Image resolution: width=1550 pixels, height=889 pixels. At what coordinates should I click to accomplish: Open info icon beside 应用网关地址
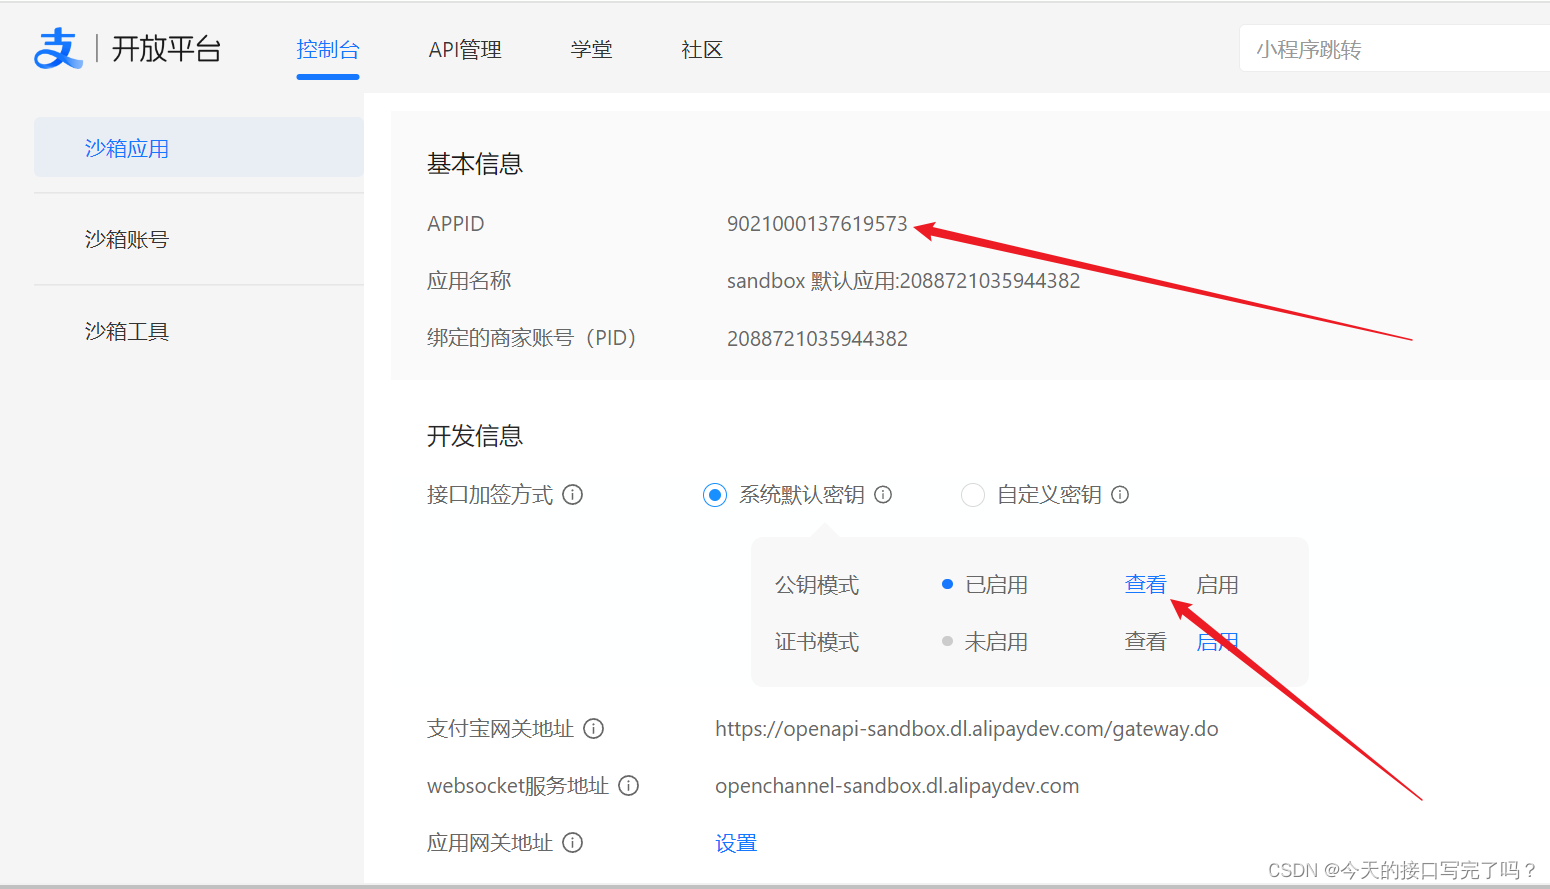pos(573,842)
